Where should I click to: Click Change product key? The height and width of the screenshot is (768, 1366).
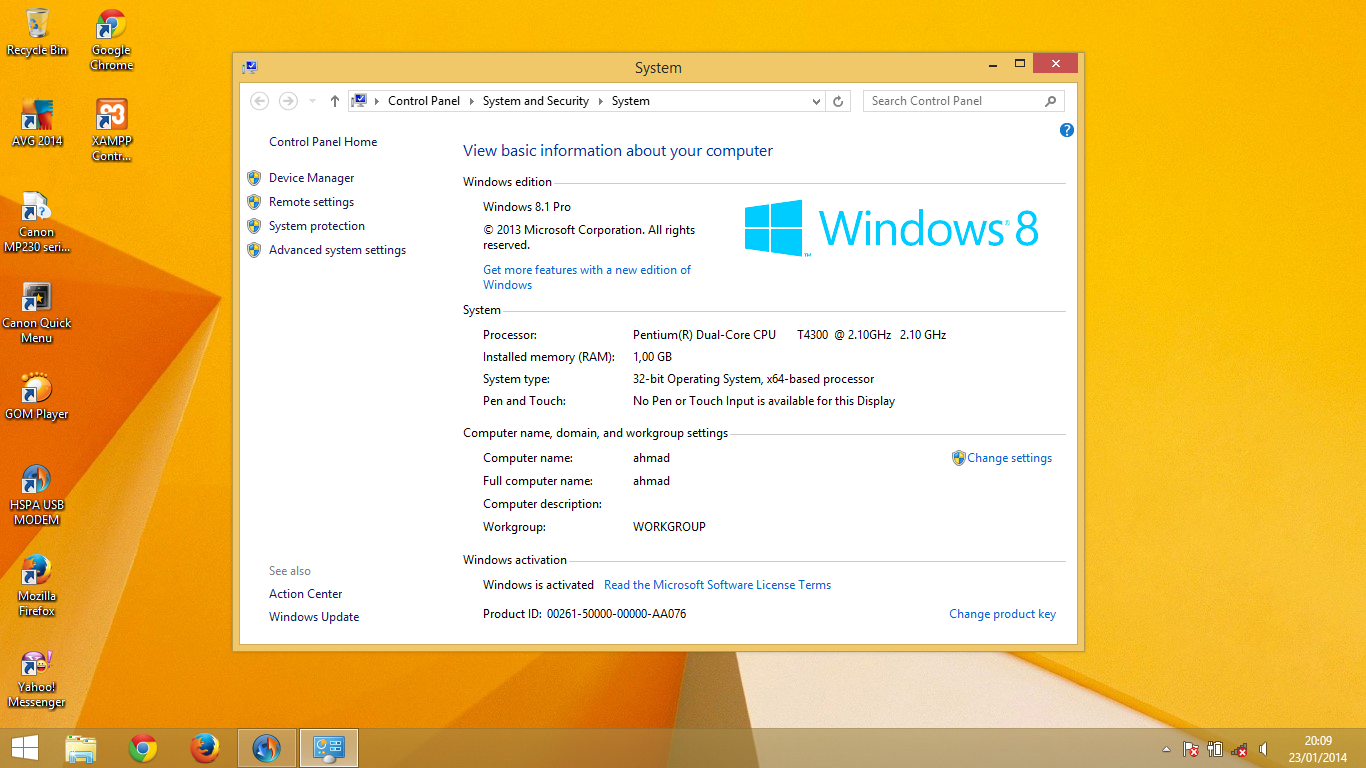pos(1002,614)
